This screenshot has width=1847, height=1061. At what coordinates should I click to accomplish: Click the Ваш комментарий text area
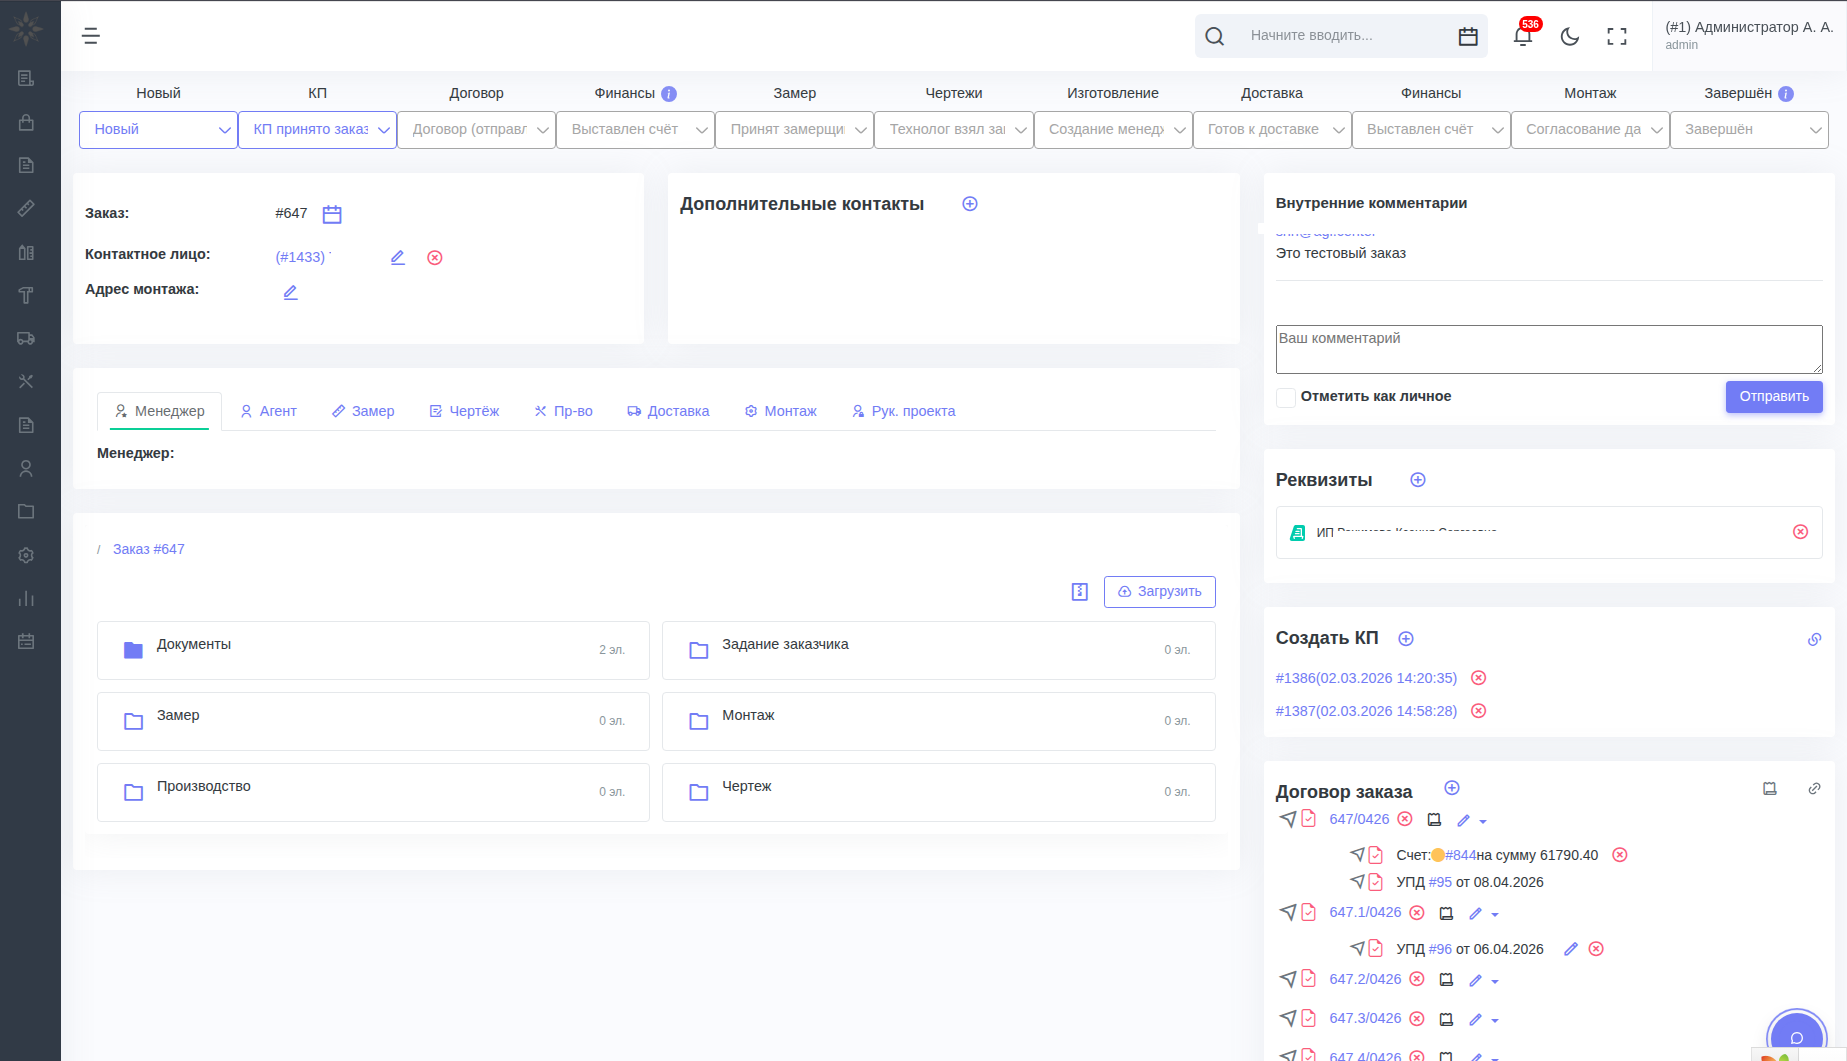1549,349
